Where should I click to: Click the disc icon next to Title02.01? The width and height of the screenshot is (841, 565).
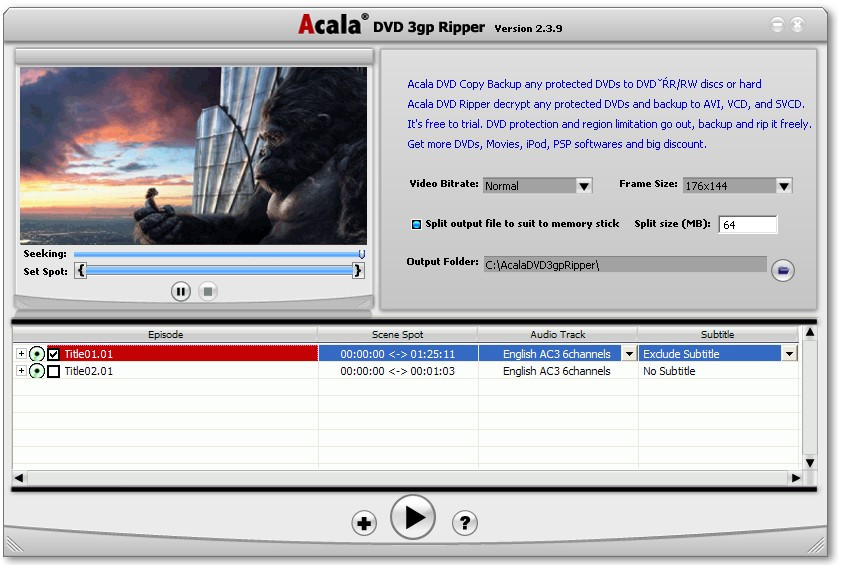(36, 371)
